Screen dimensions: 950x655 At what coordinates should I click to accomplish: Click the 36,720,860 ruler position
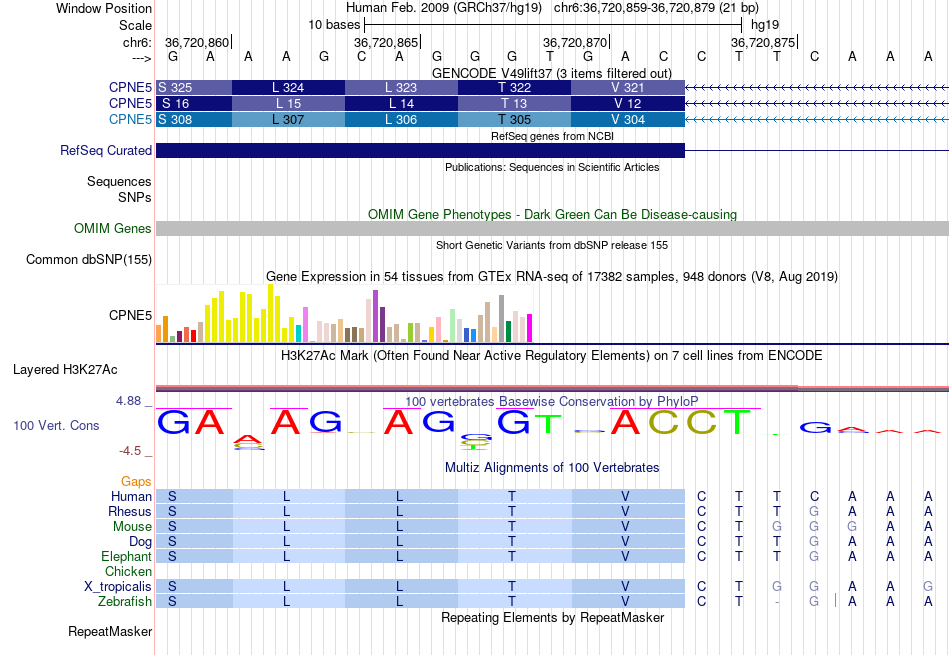coord(197,42)
